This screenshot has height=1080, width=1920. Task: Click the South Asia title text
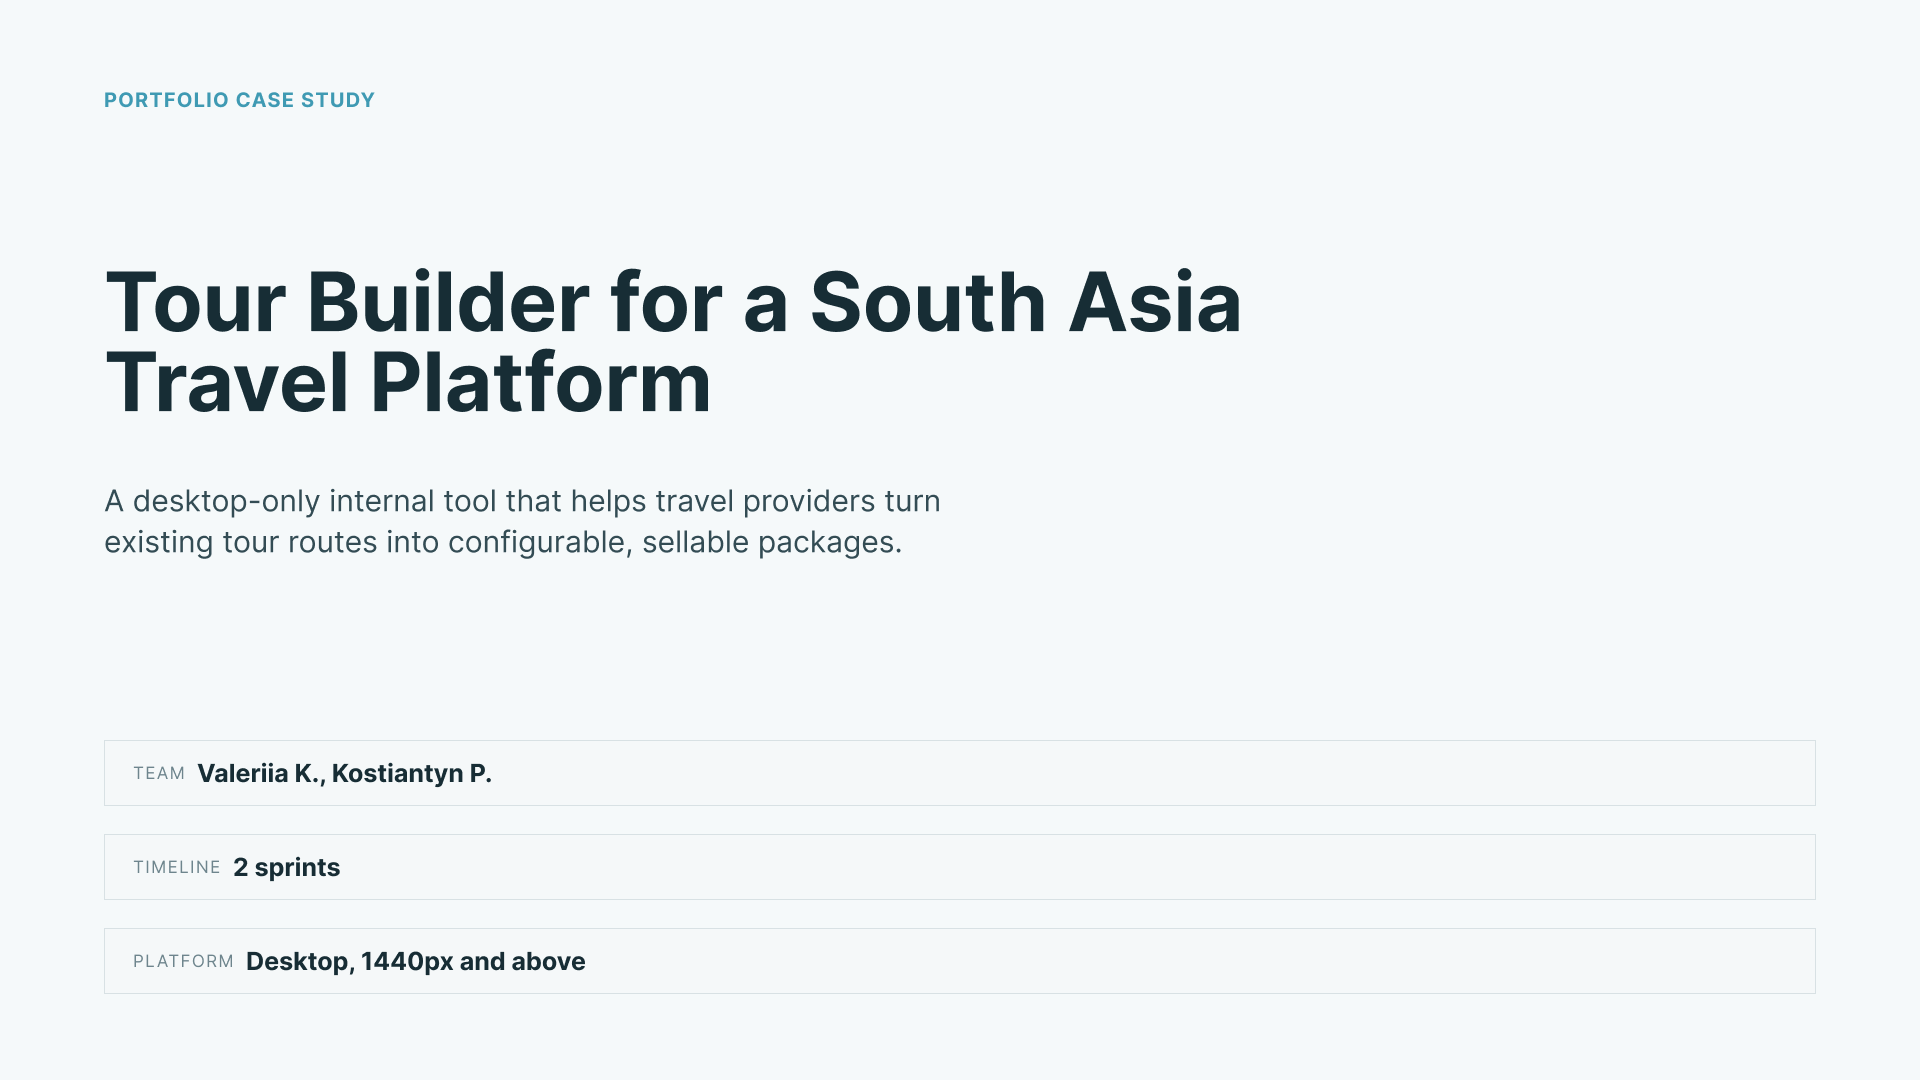1025,302
